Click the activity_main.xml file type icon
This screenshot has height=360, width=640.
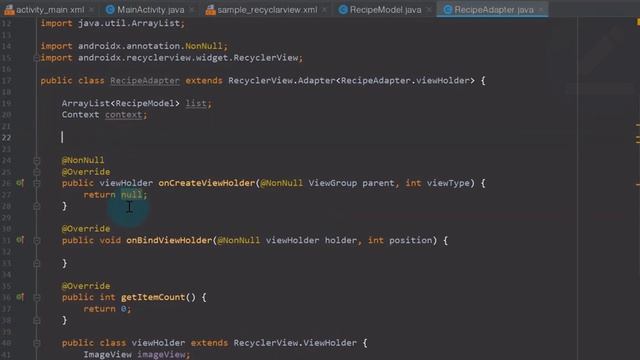coord(9,9)
